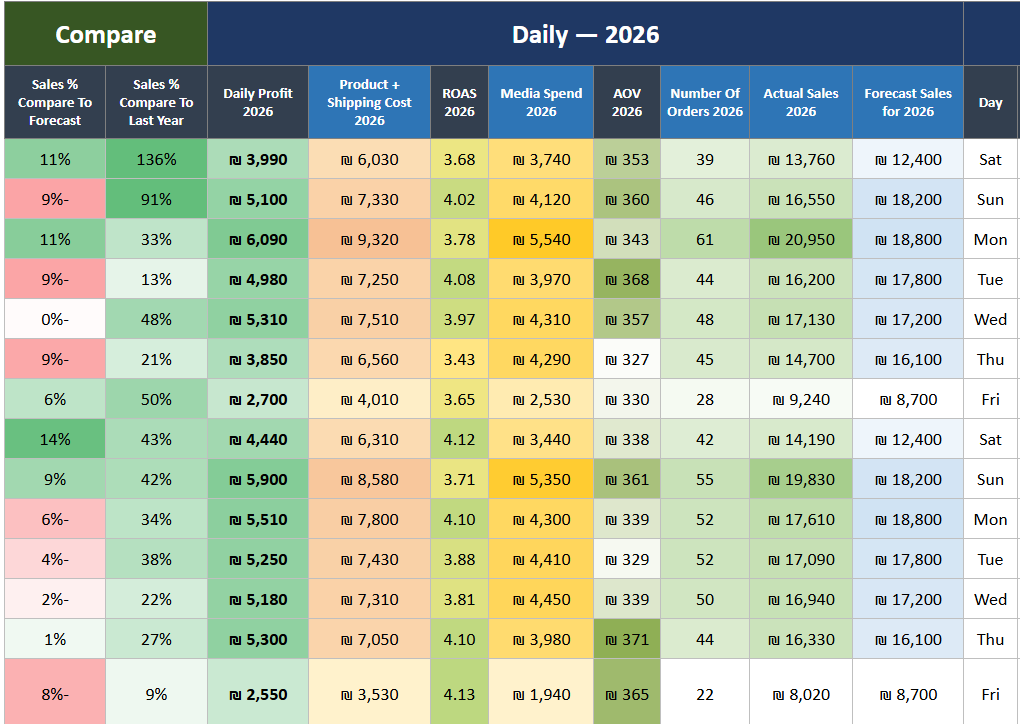Select the ₪ 9,320 product cost cell
This screenshot has height=724, width=1020.
(x=369, y=239)
